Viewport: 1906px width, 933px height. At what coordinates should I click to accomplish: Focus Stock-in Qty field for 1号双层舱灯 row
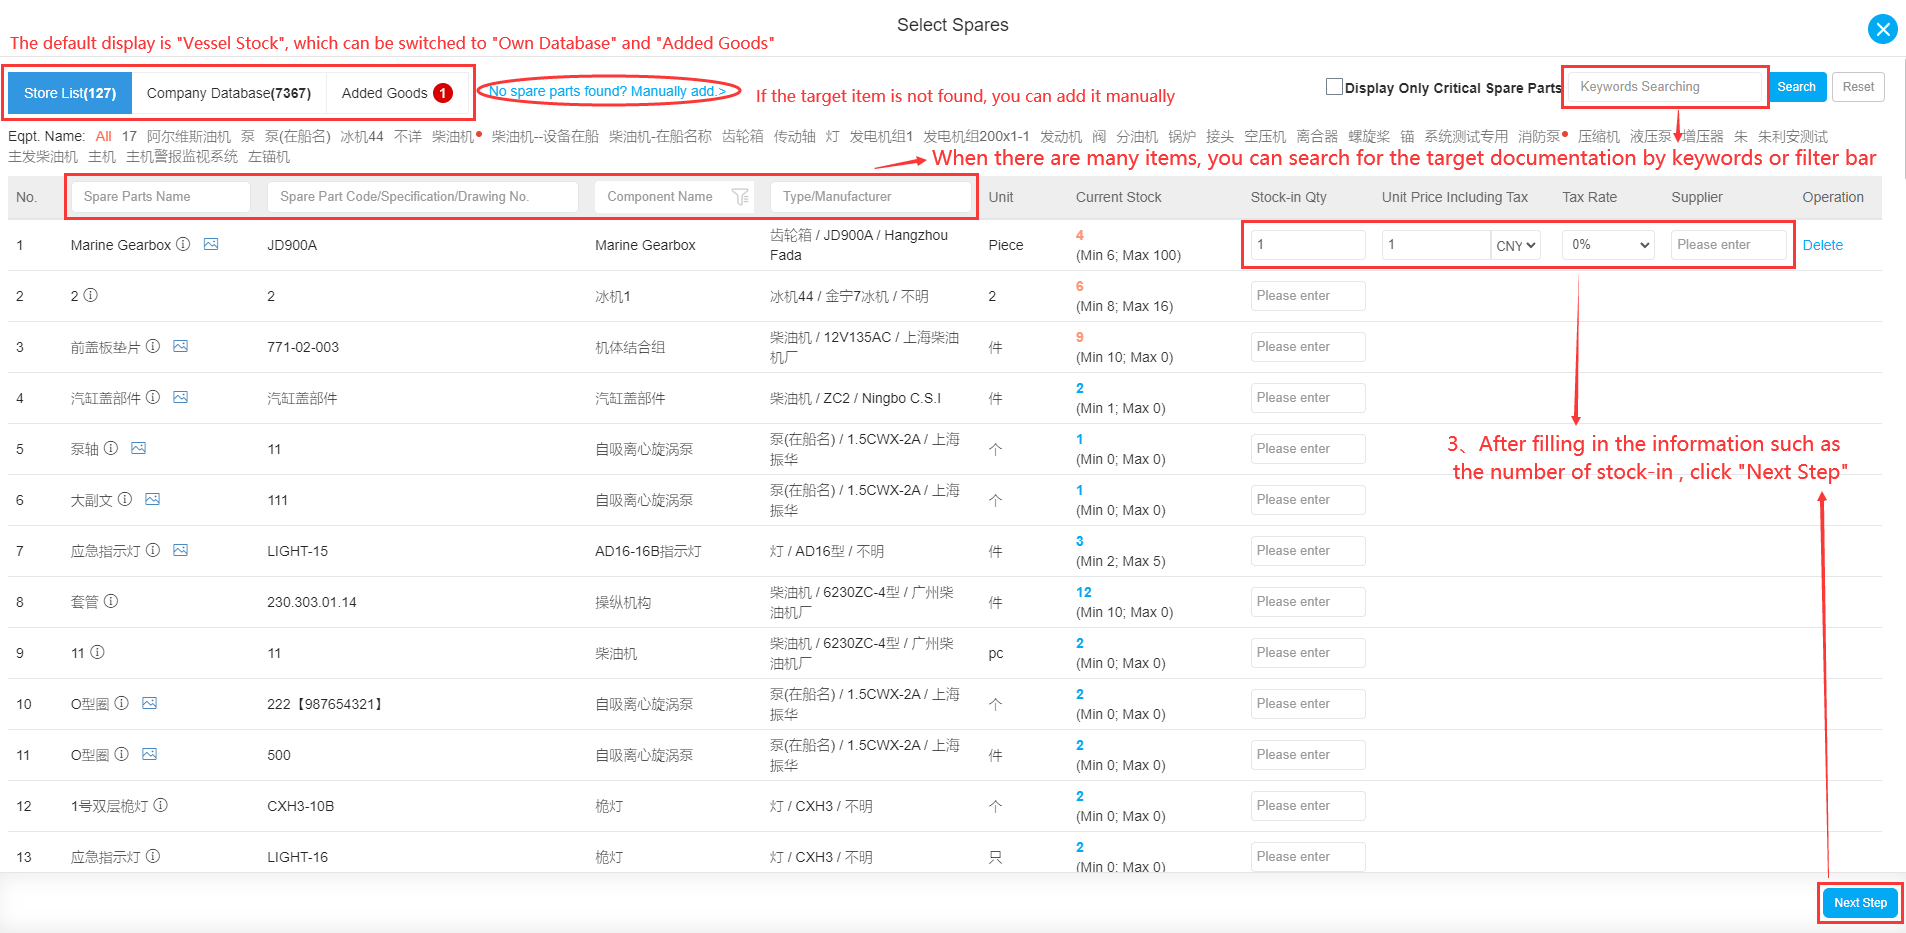(1308, 806)
